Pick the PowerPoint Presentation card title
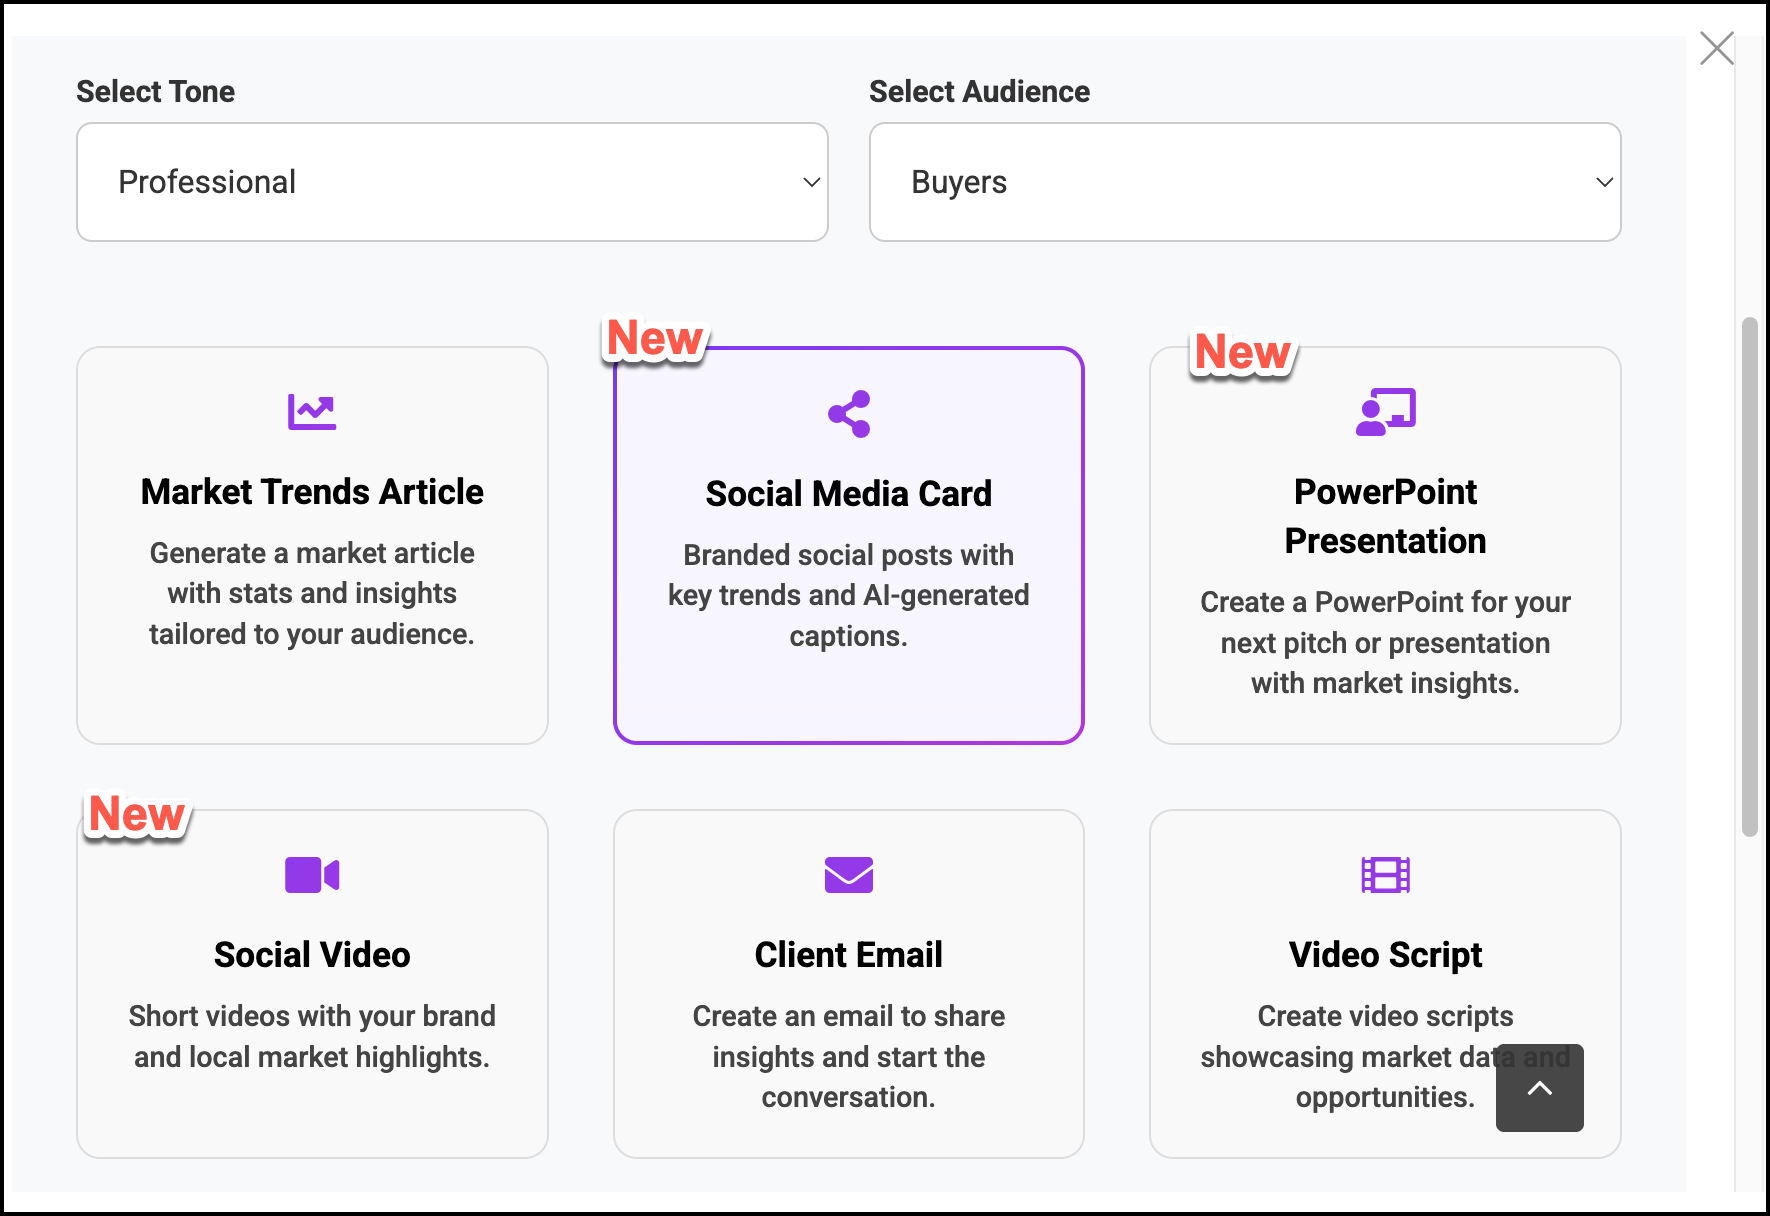 click(x=1385, y=516)
